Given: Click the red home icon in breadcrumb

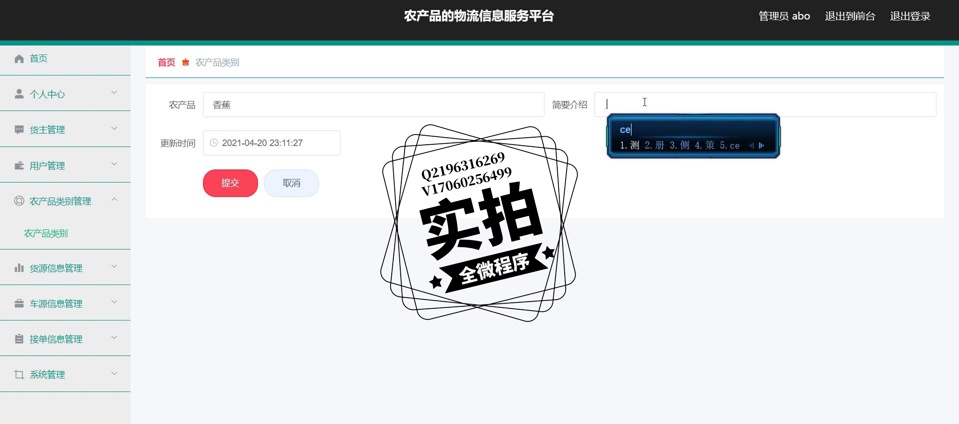Looking at the screenshot, I should 185,62.
